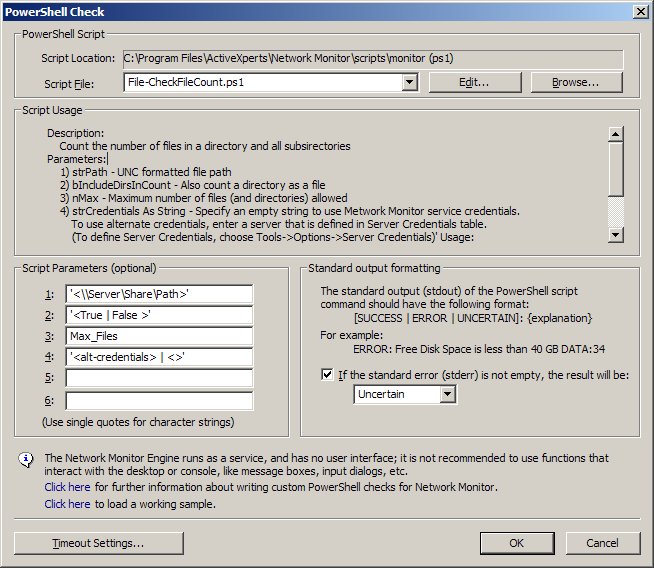Click the empty parameter 5 field
Viewport: 654px width, 568px height.
tap(159, 378)
